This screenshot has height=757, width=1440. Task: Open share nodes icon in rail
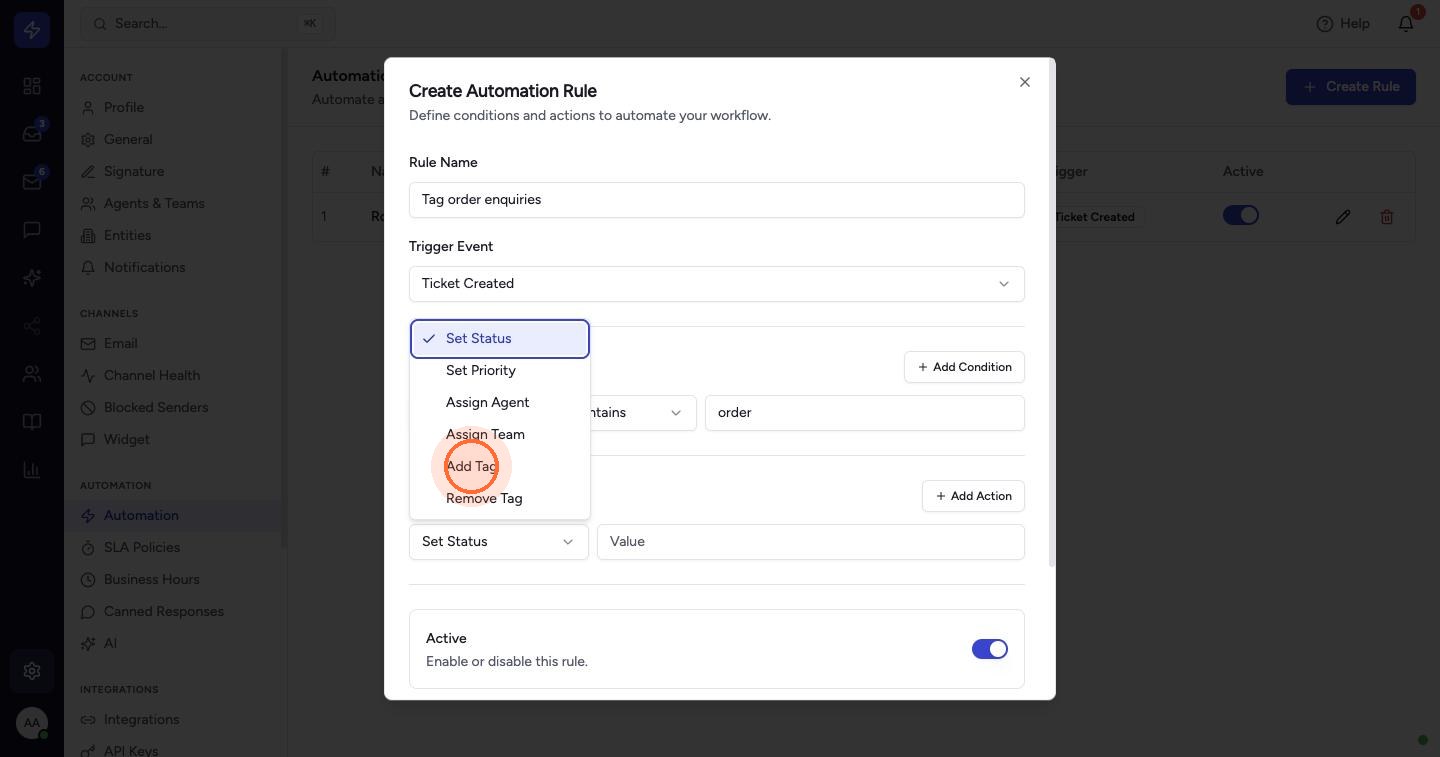click(x=32, y=326)
